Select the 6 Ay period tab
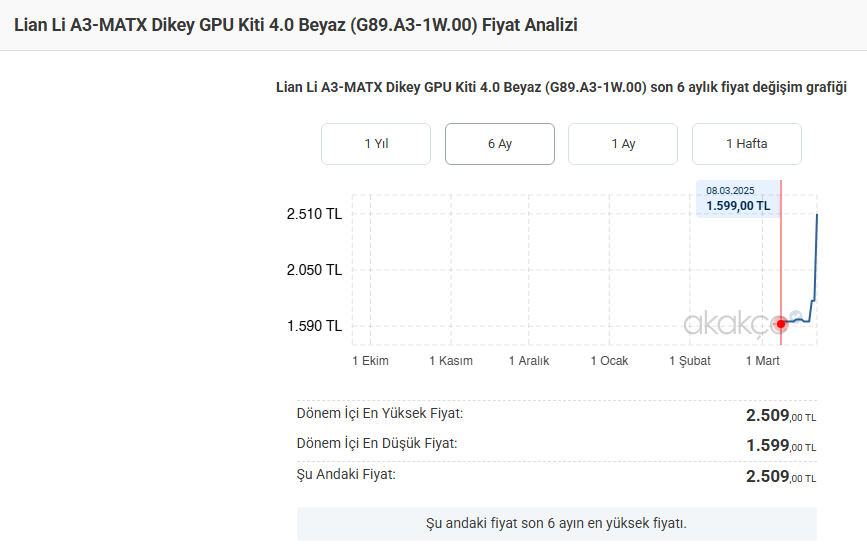The height and width of the screenshot is (546, 867). coord(500,144)
